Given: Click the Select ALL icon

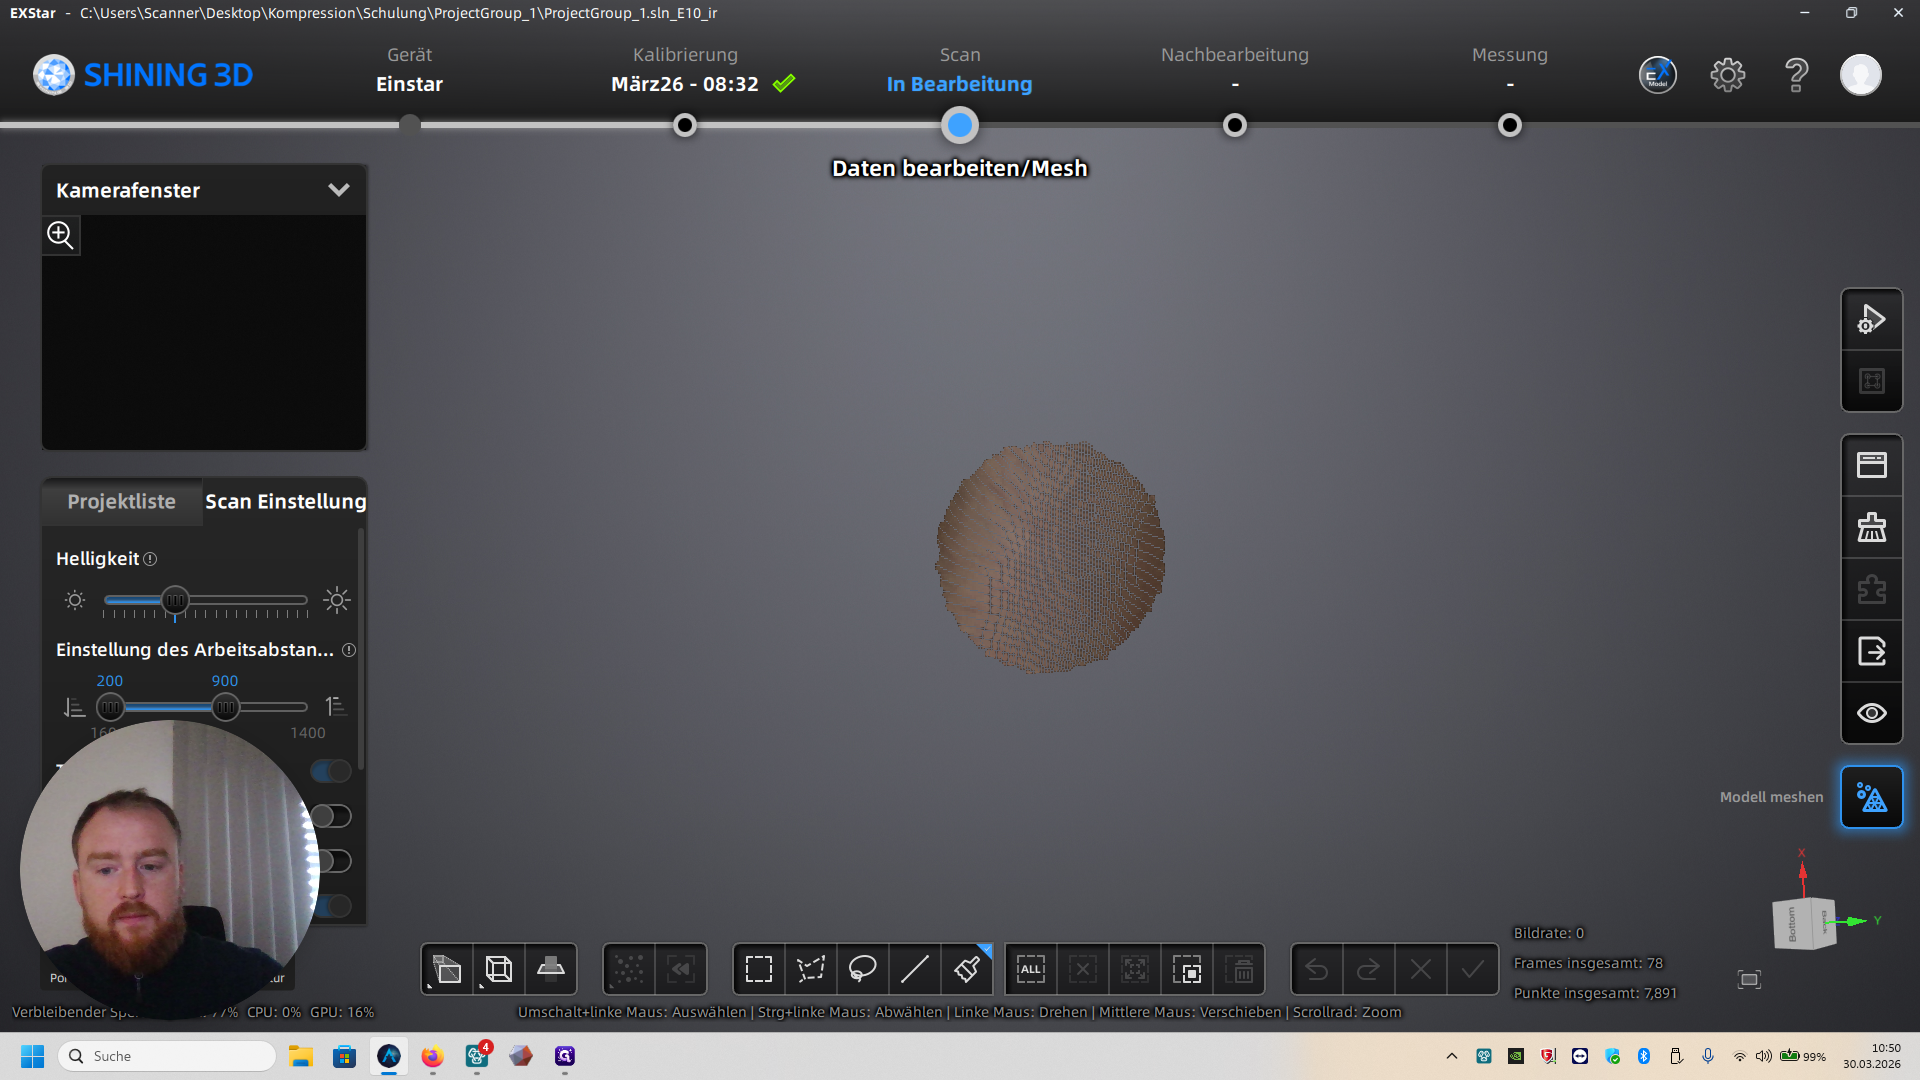Looking at the screenshot, I should (1031, 969).
